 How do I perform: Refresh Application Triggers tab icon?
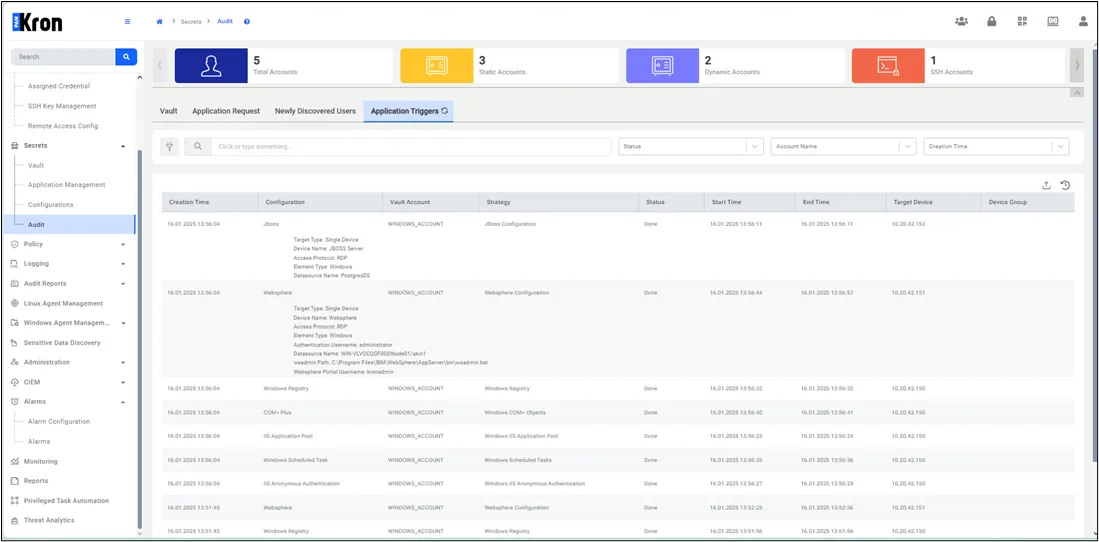click(x=444, y=111)
